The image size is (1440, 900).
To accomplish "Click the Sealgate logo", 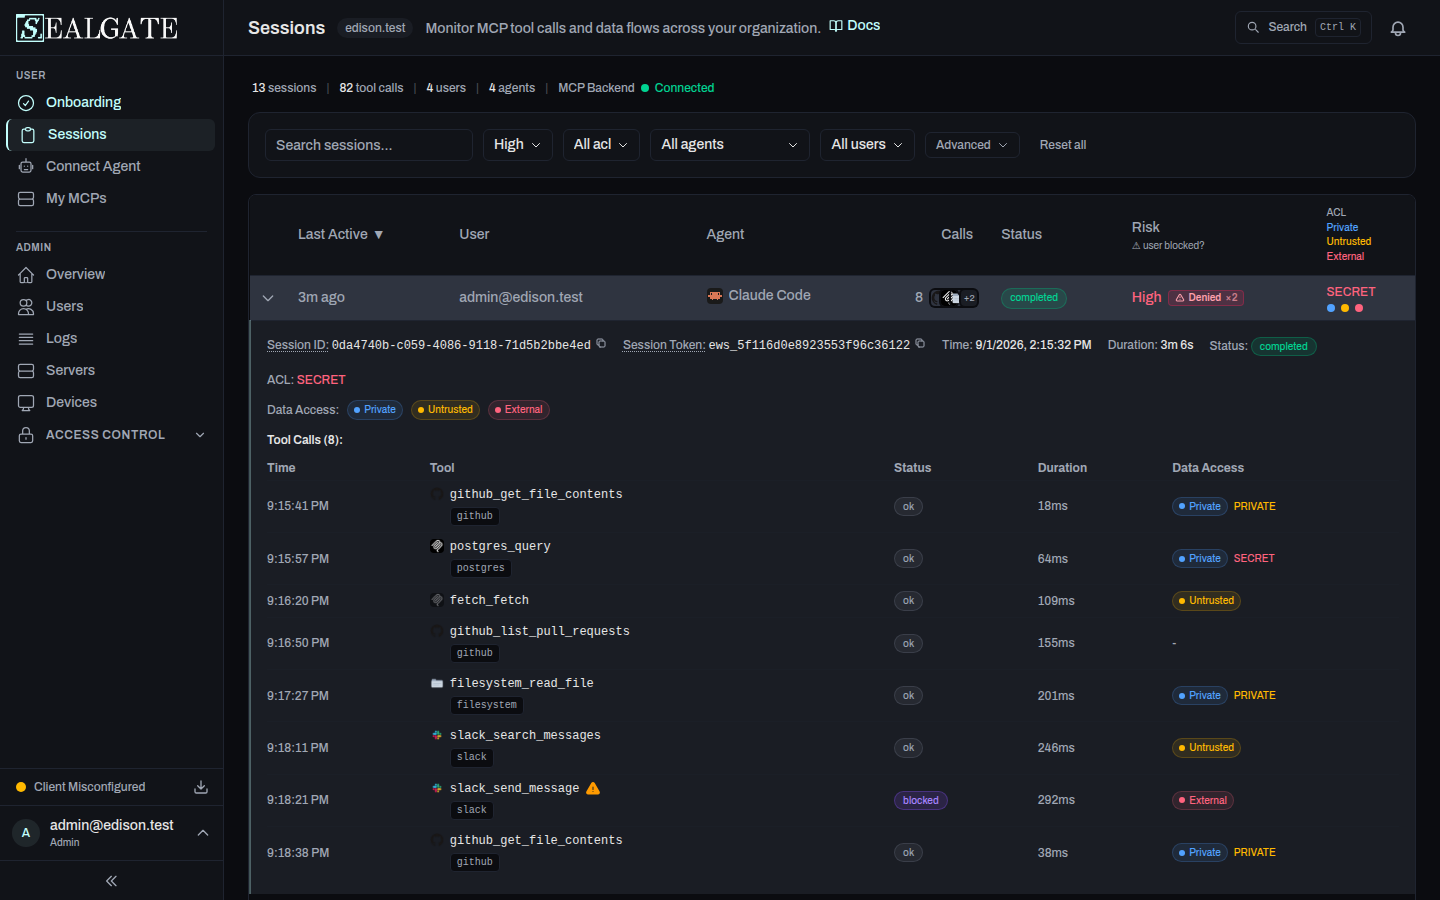I will click(97, 28).
